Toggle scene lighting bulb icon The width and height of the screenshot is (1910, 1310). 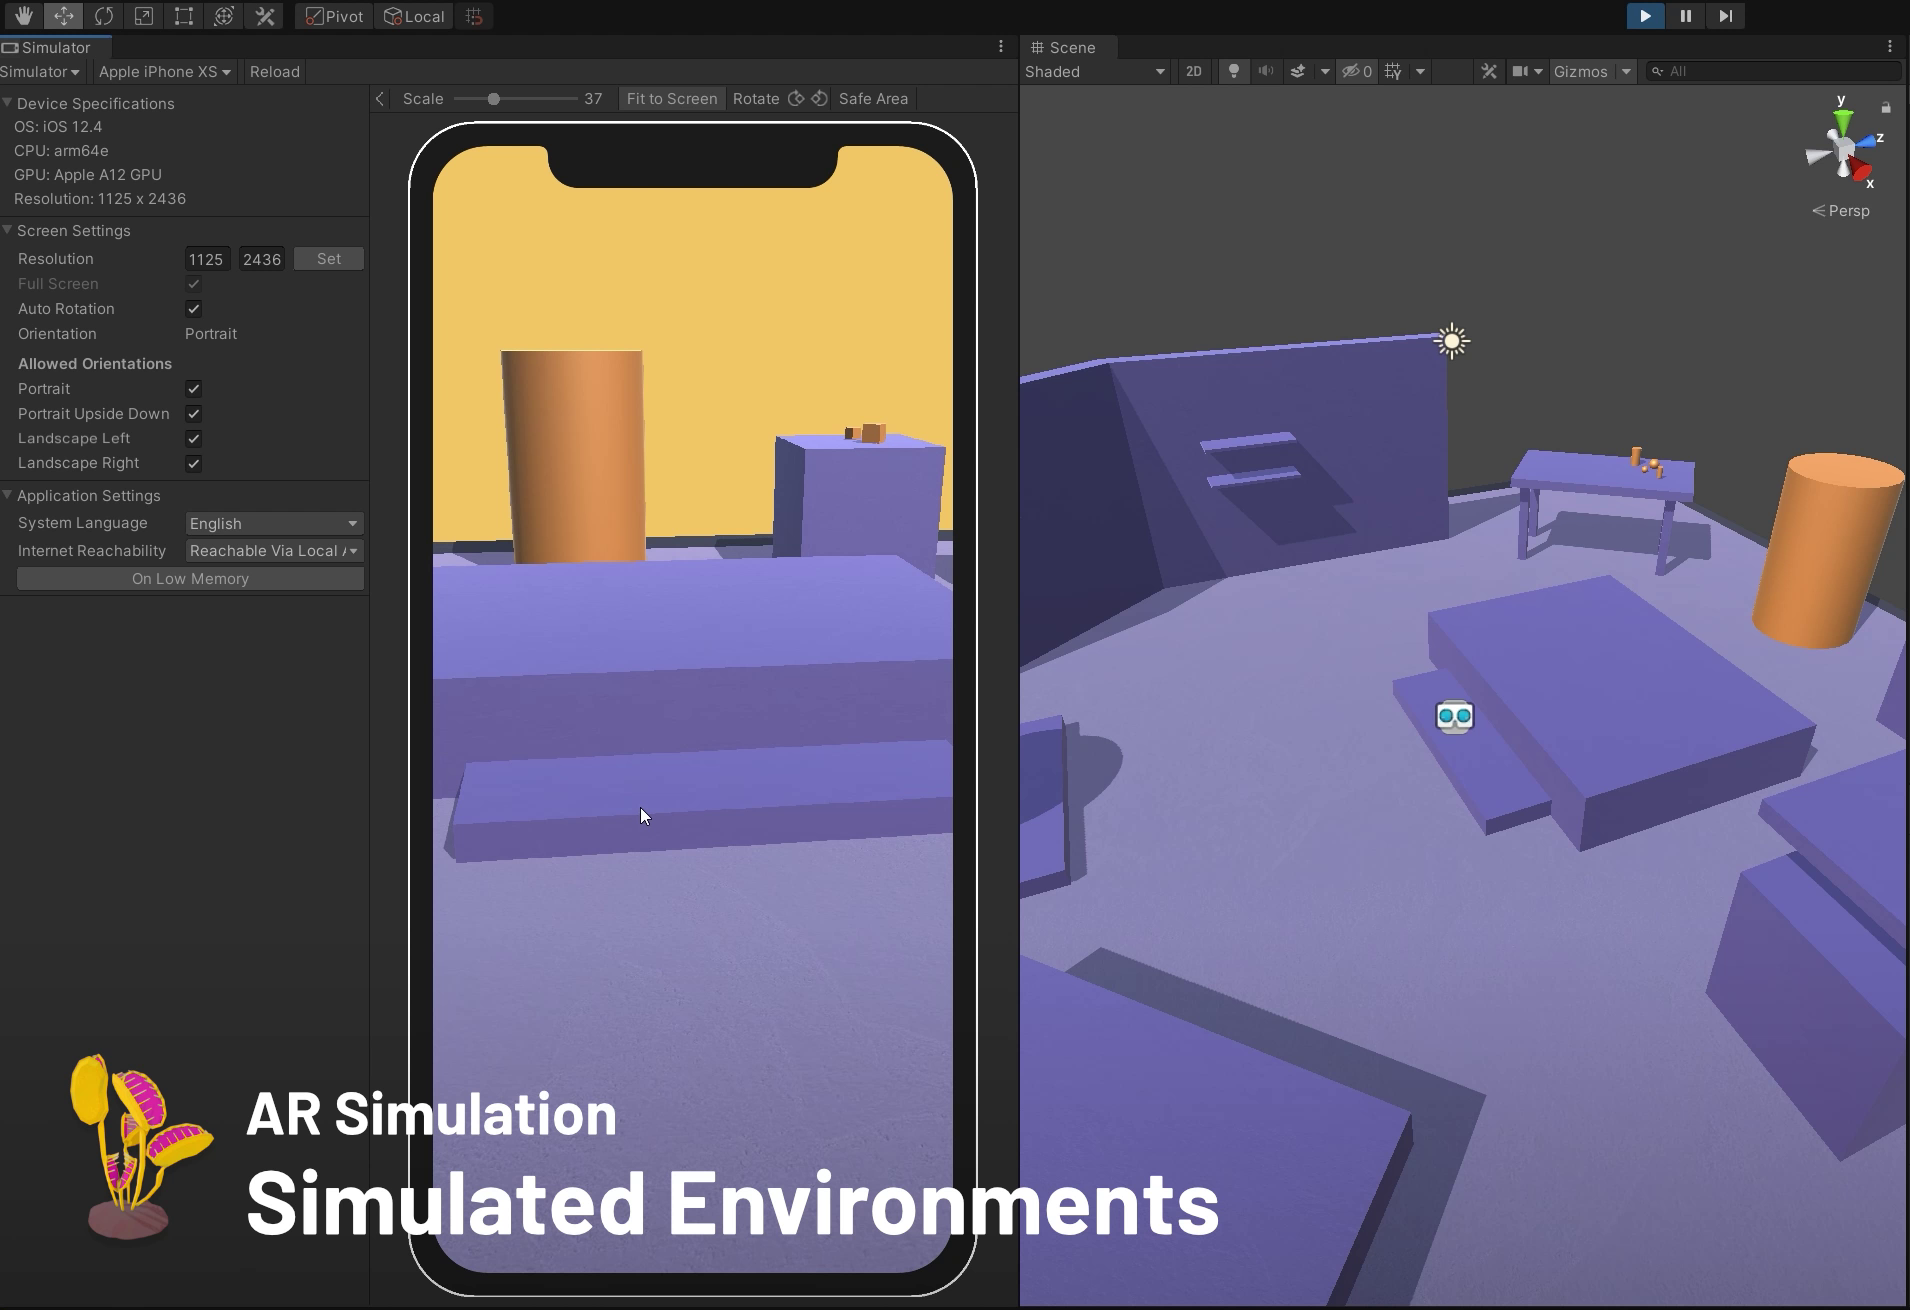1234,71
